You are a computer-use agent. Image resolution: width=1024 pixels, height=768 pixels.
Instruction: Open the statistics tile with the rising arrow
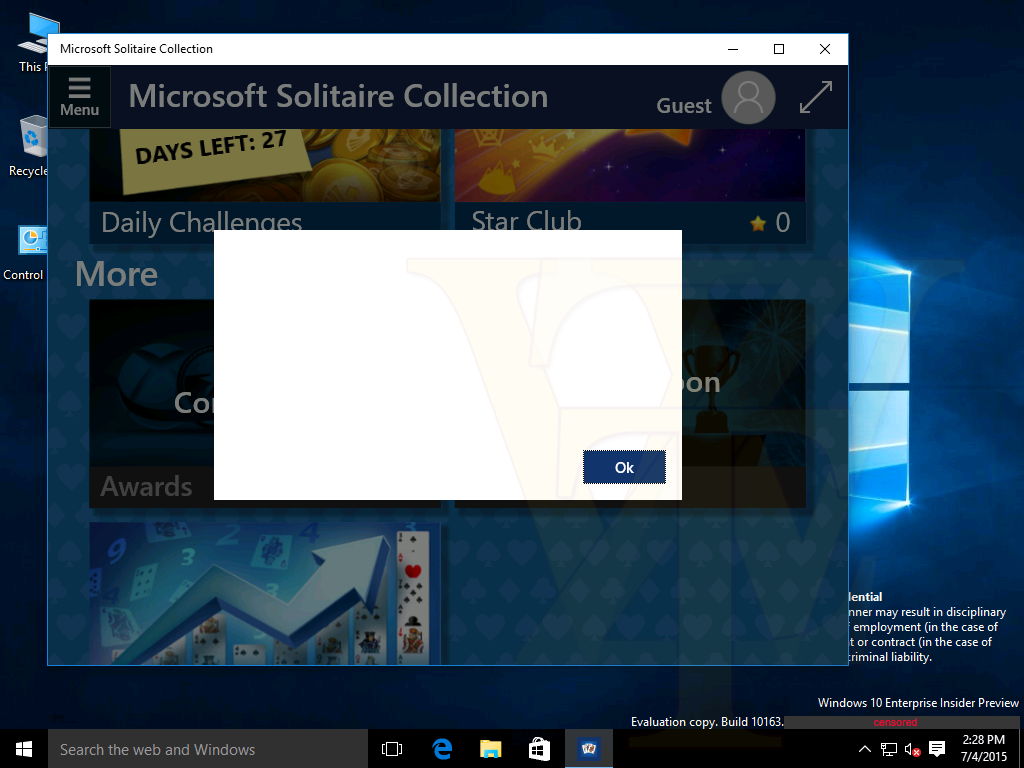tap(265, 593)
